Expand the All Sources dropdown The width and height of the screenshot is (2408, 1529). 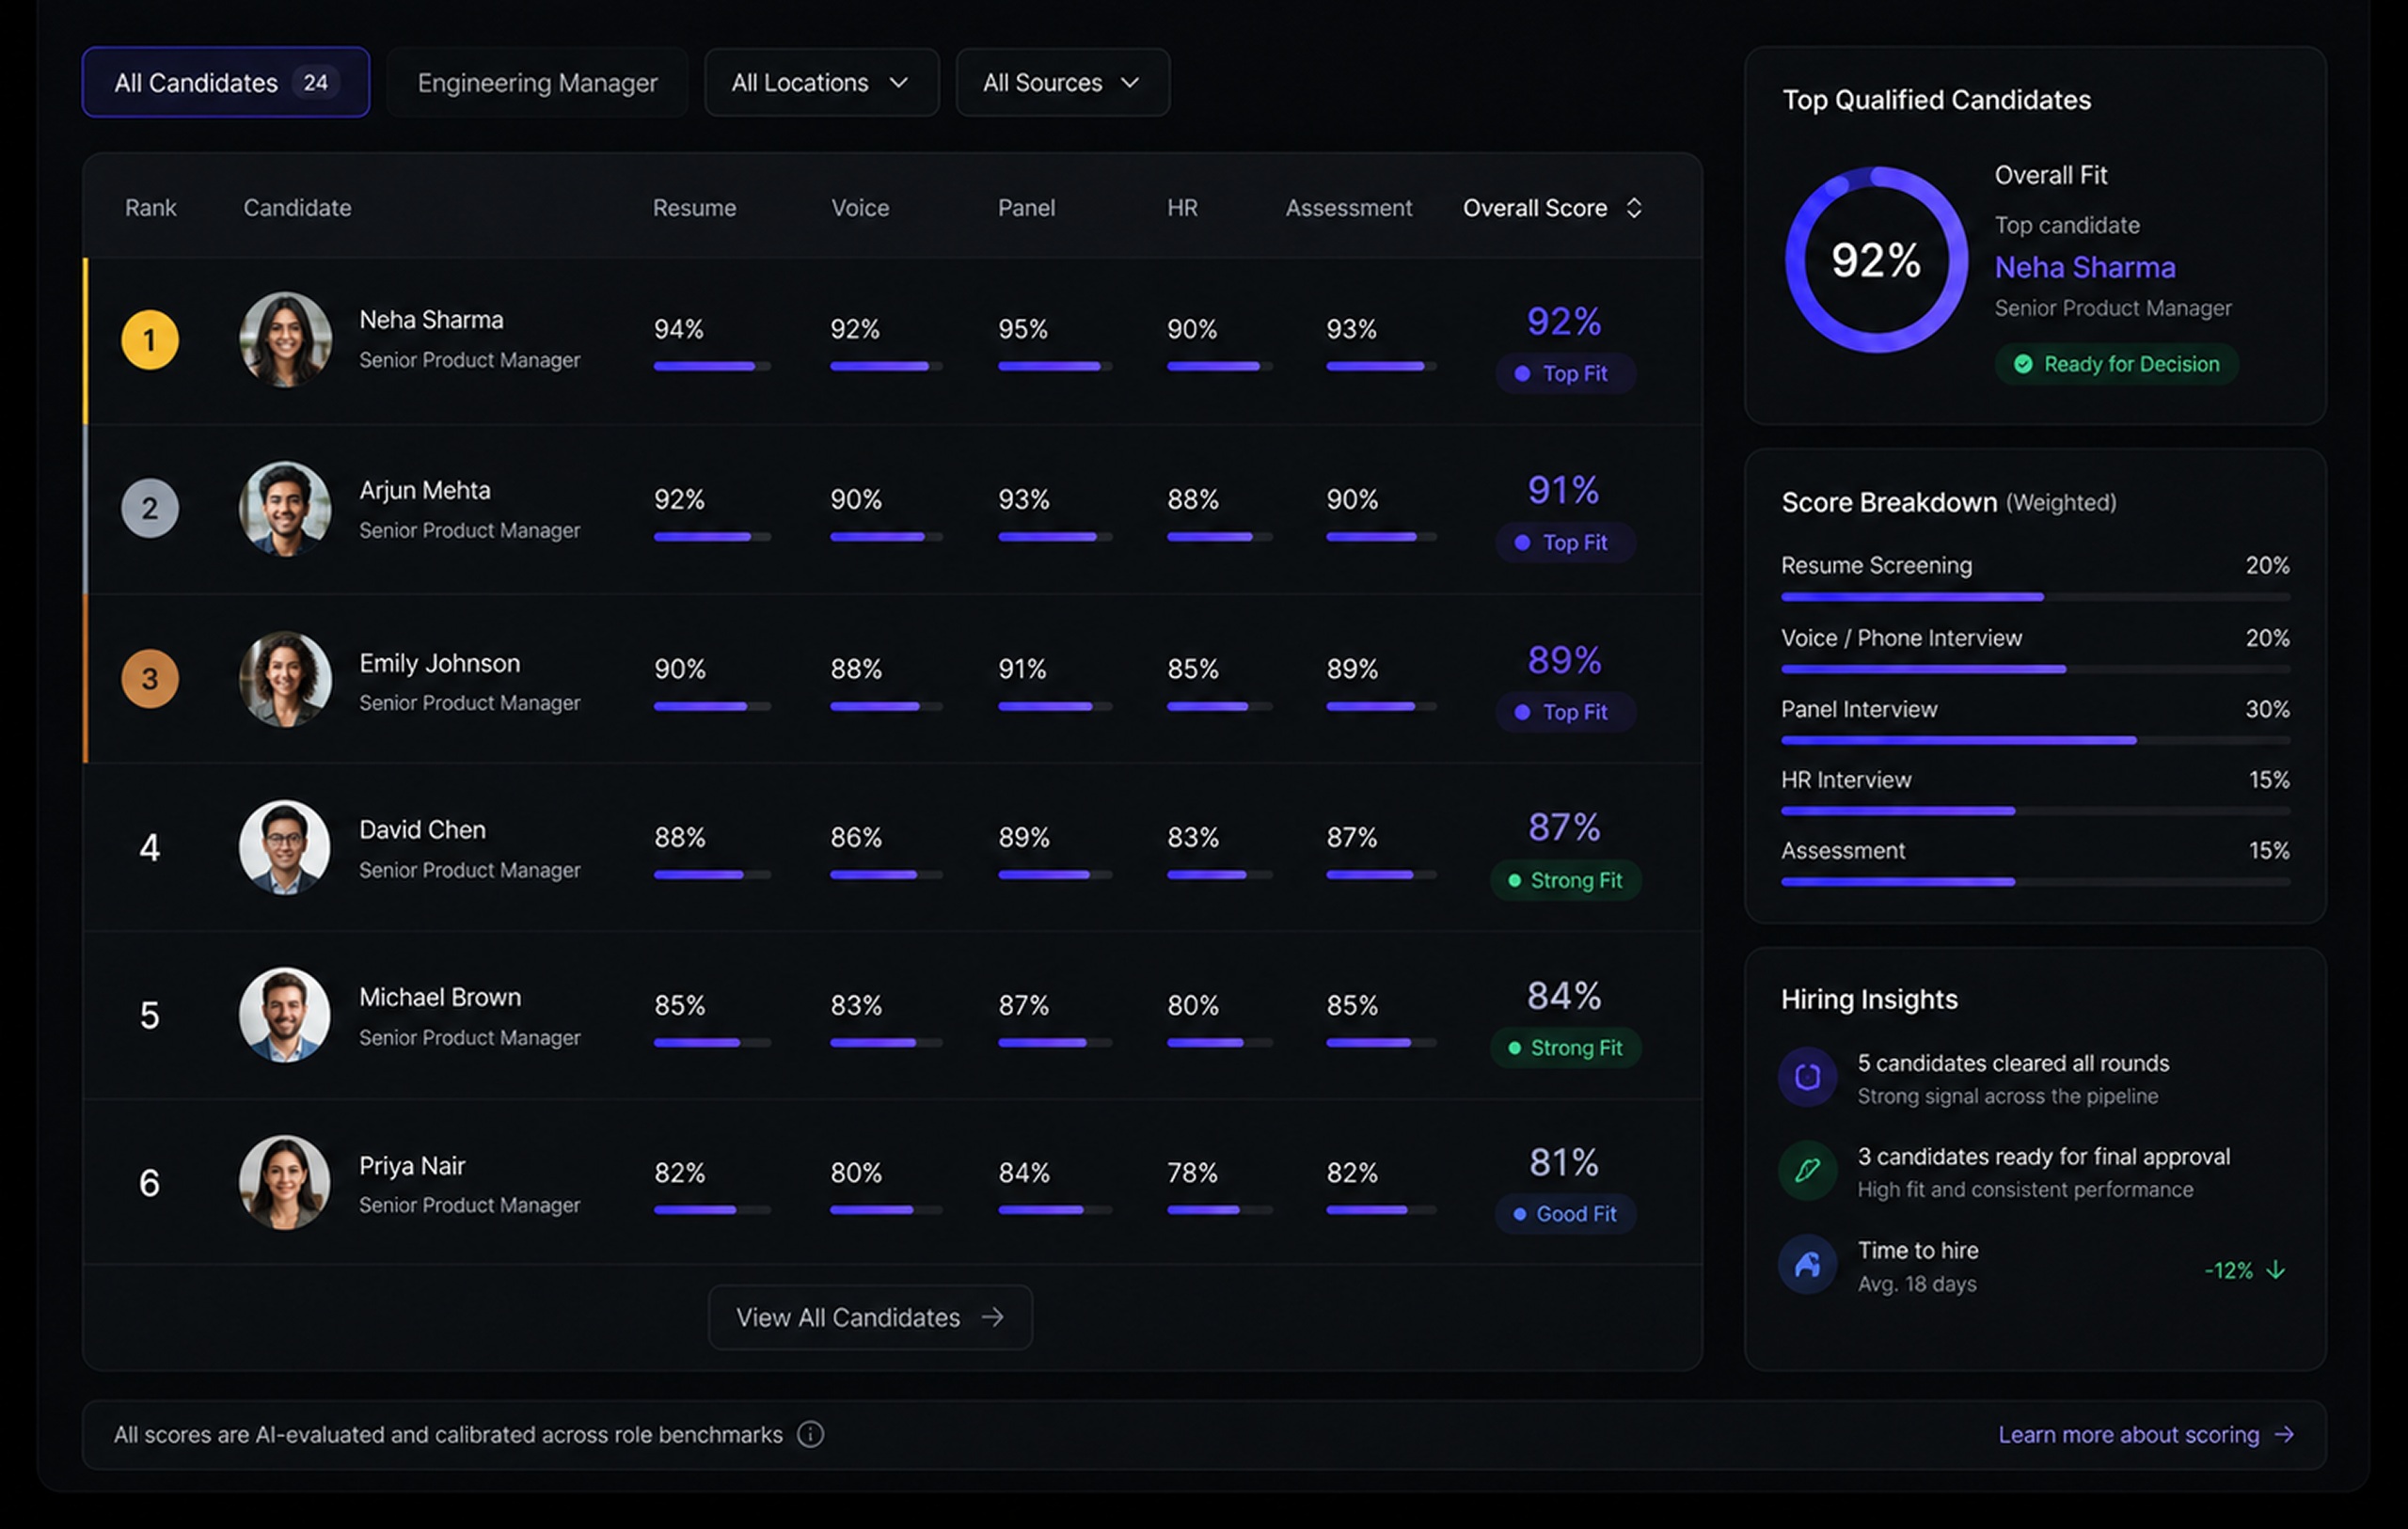(1062, 82)
